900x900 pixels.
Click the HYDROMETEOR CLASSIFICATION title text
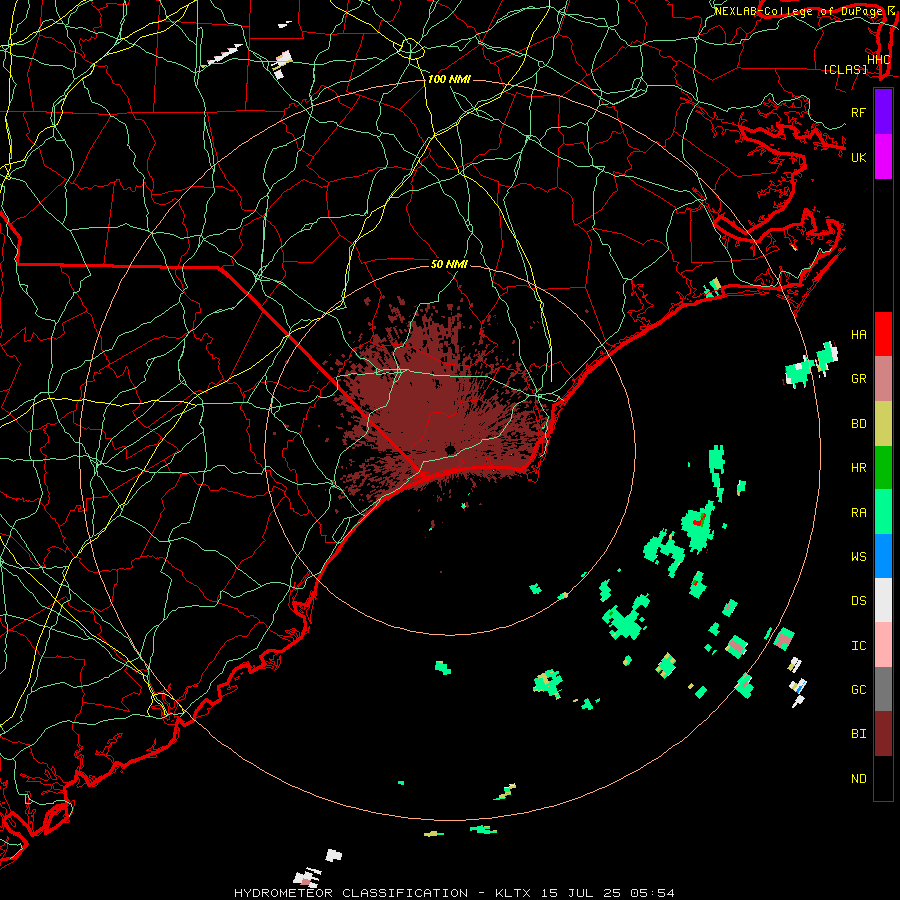coord(351,893)
